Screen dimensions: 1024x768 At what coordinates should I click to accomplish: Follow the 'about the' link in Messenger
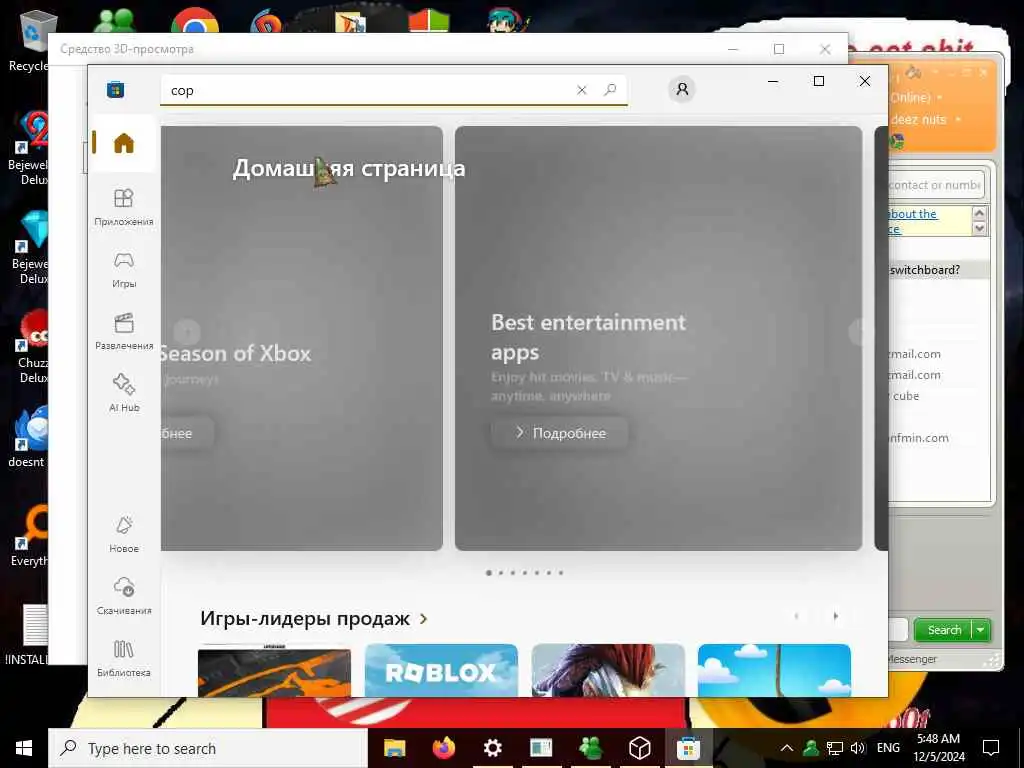click(x=913, y=214)
